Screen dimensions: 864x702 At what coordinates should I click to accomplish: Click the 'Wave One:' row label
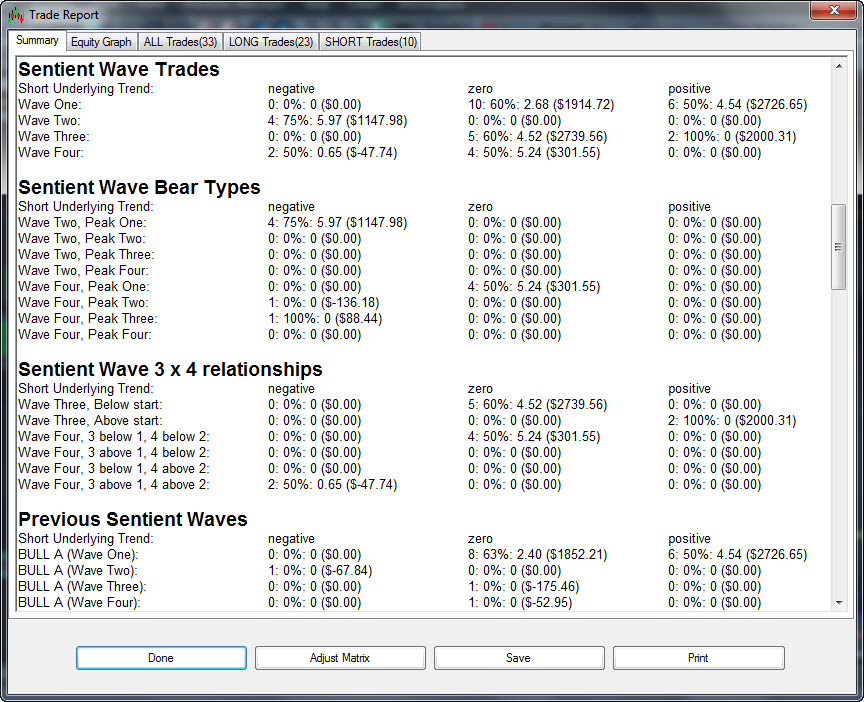point(50,105)
